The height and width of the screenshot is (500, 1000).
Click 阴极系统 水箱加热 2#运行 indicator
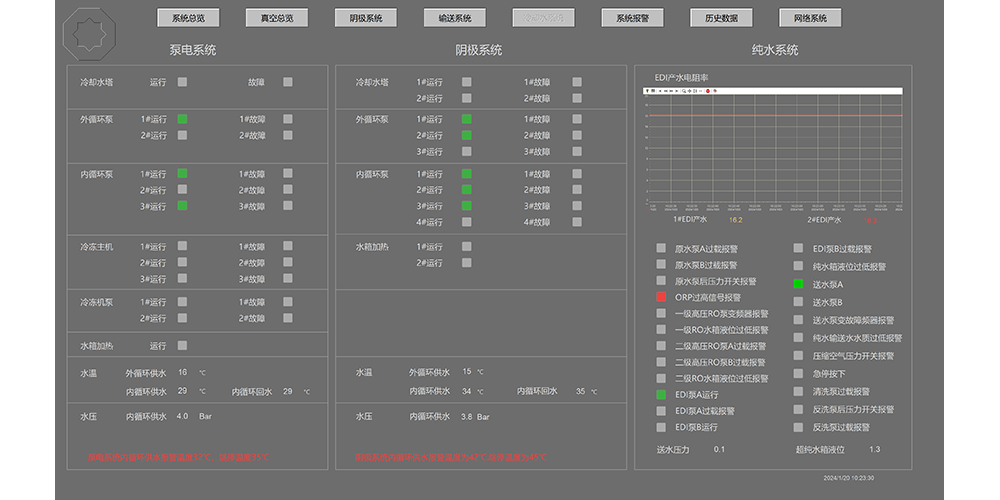point(467,263)
